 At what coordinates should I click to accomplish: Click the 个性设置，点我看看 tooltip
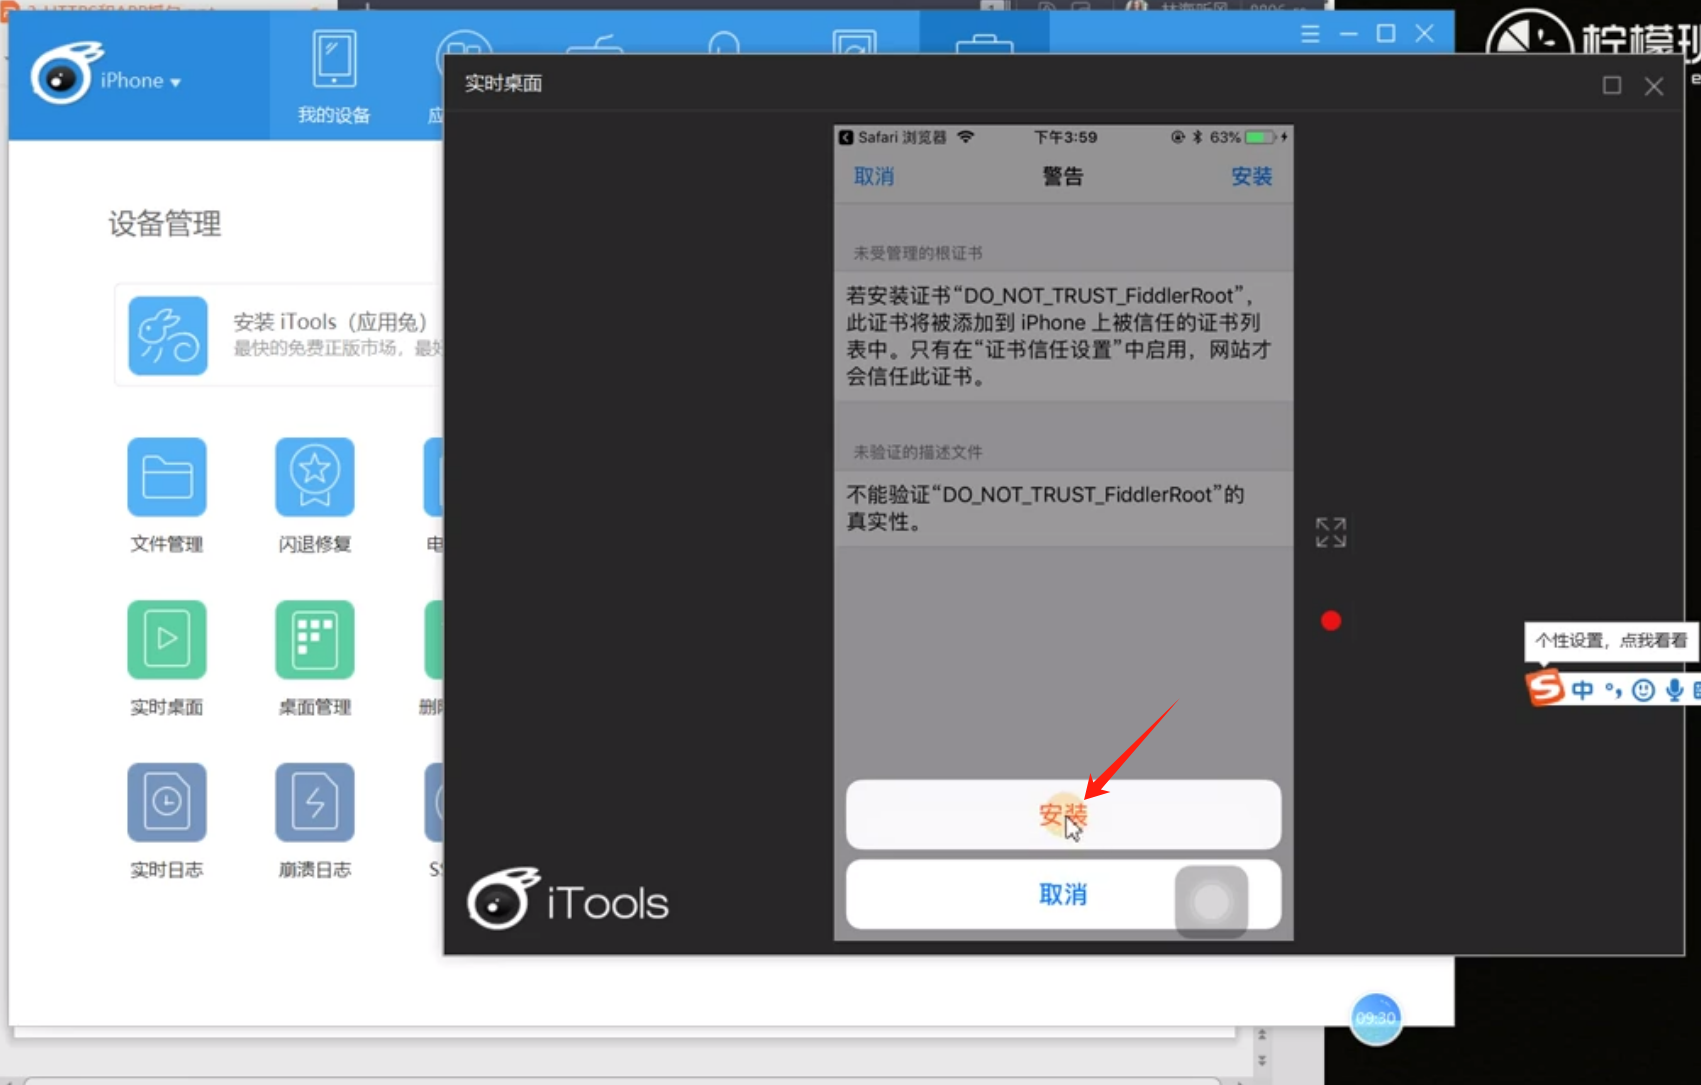tap(1611, 641)
